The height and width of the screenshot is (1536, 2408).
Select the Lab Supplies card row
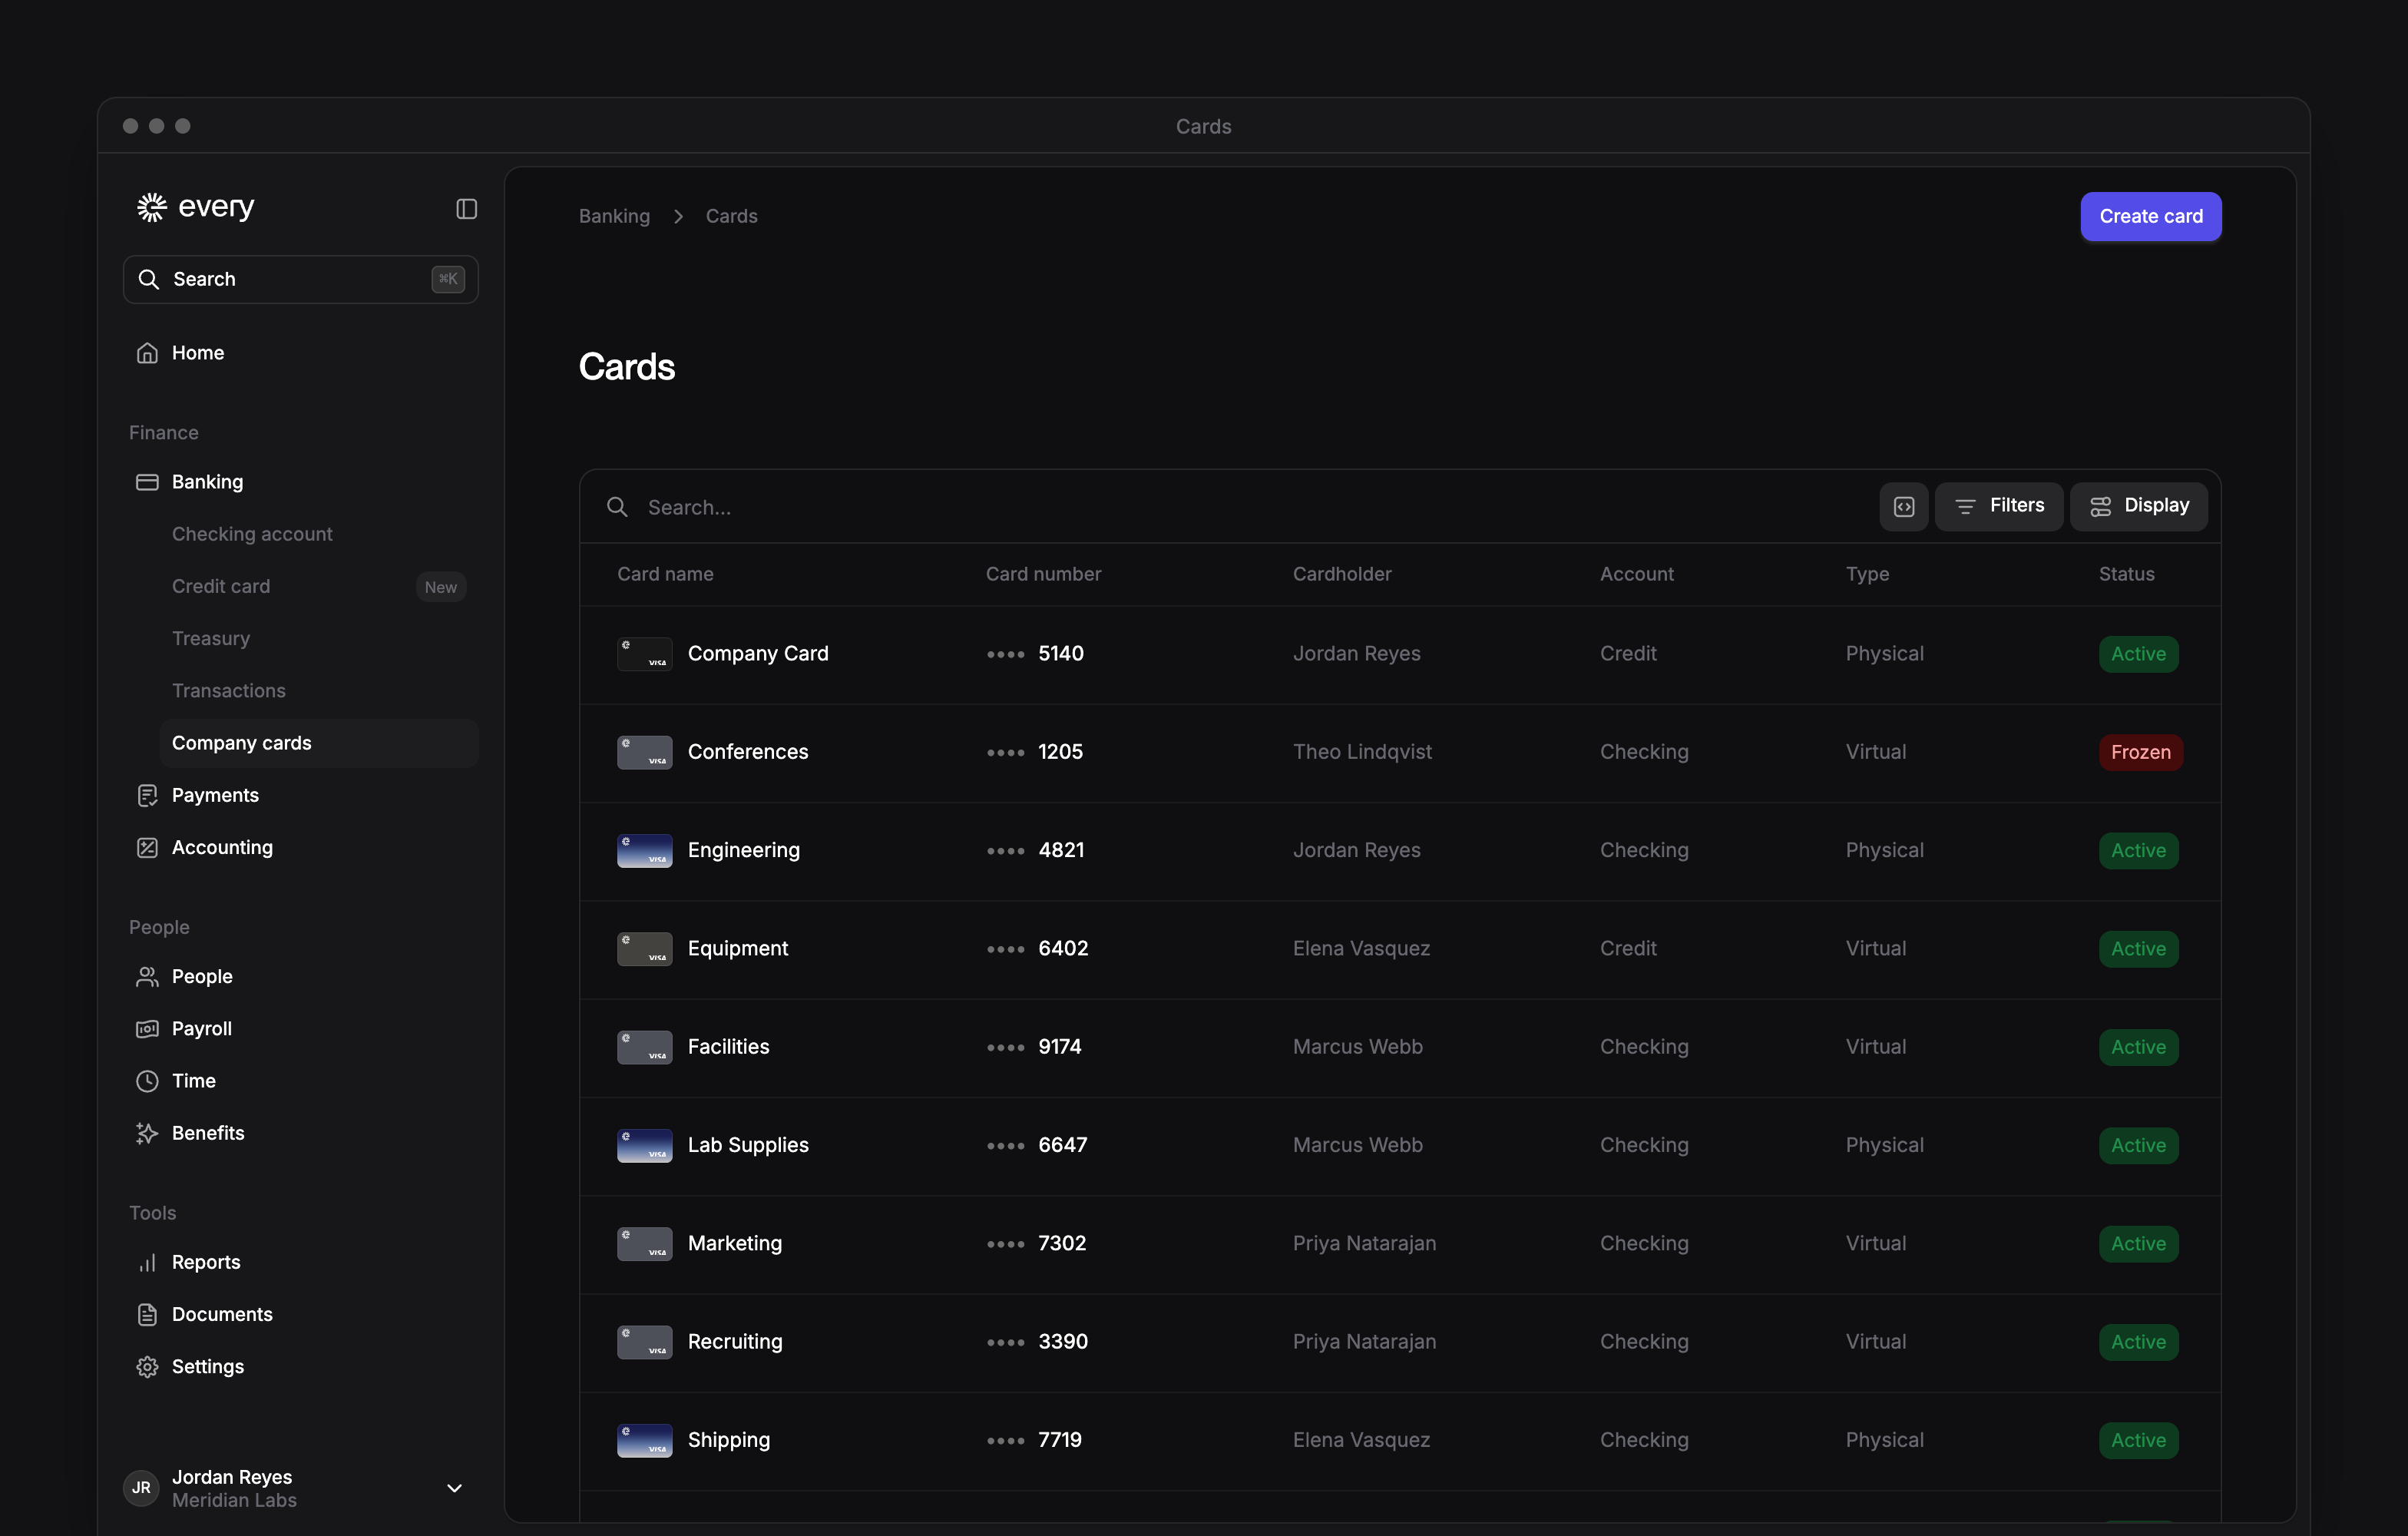tap(1399, 1146)
